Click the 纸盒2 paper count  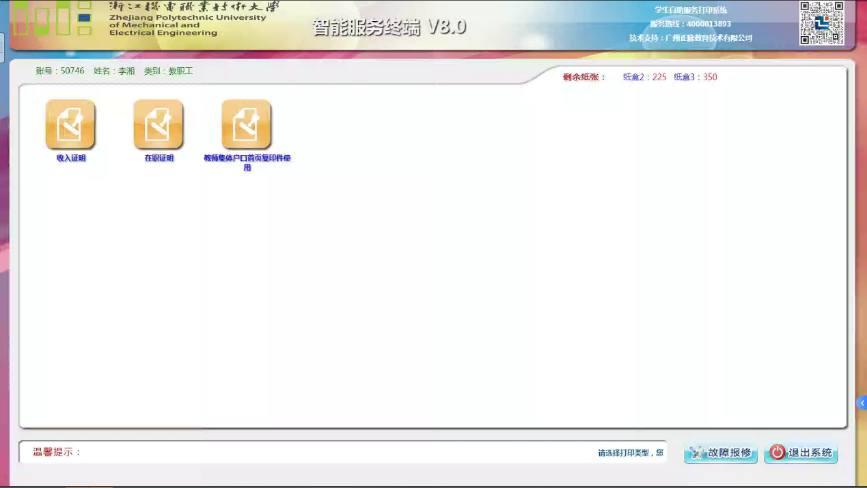(644, 77)
